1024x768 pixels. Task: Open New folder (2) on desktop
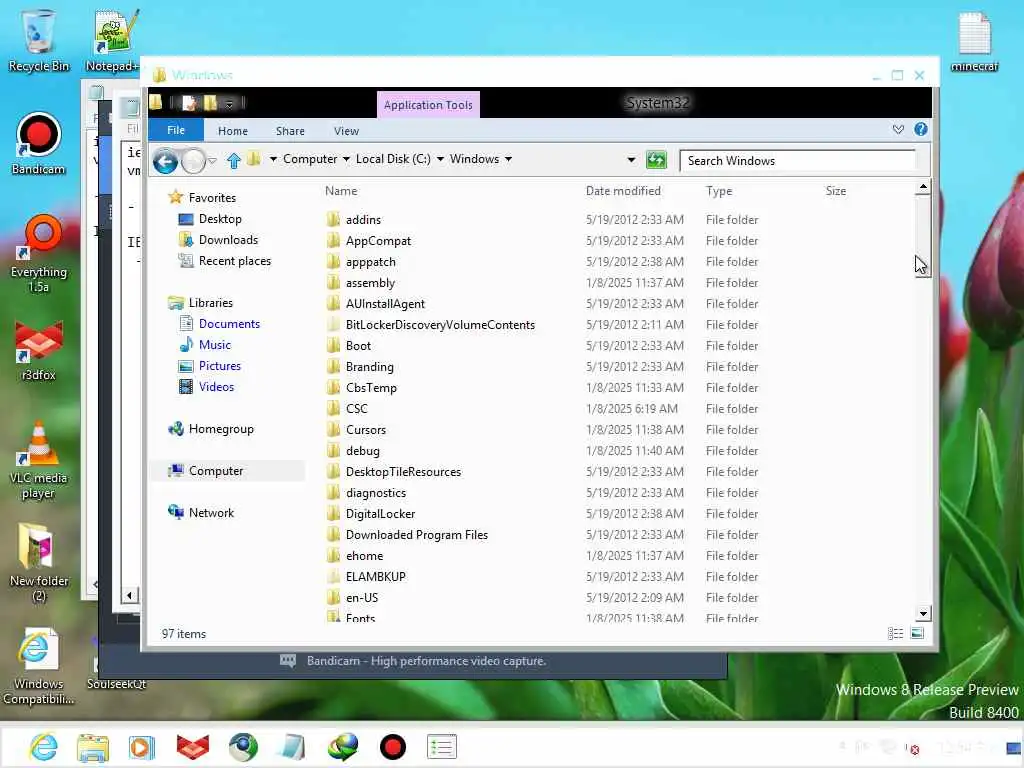(x=39, y=563)
